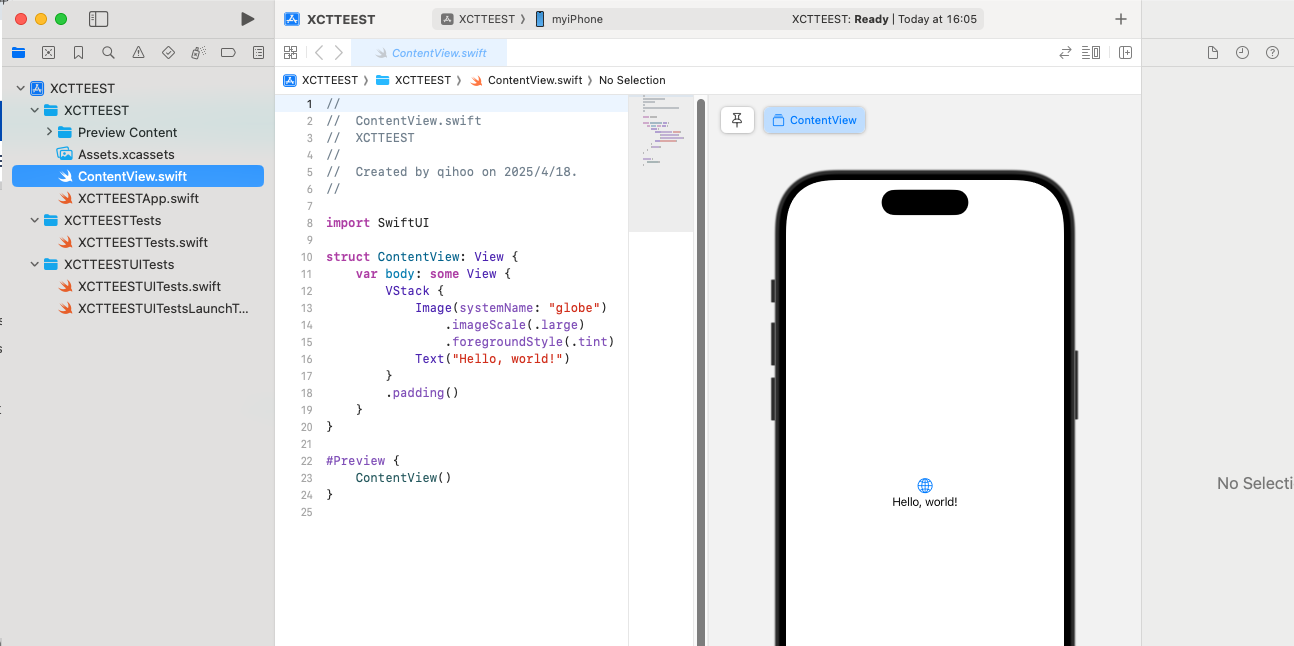
Task: Open the Report navigator
Action: click(258, 52)
